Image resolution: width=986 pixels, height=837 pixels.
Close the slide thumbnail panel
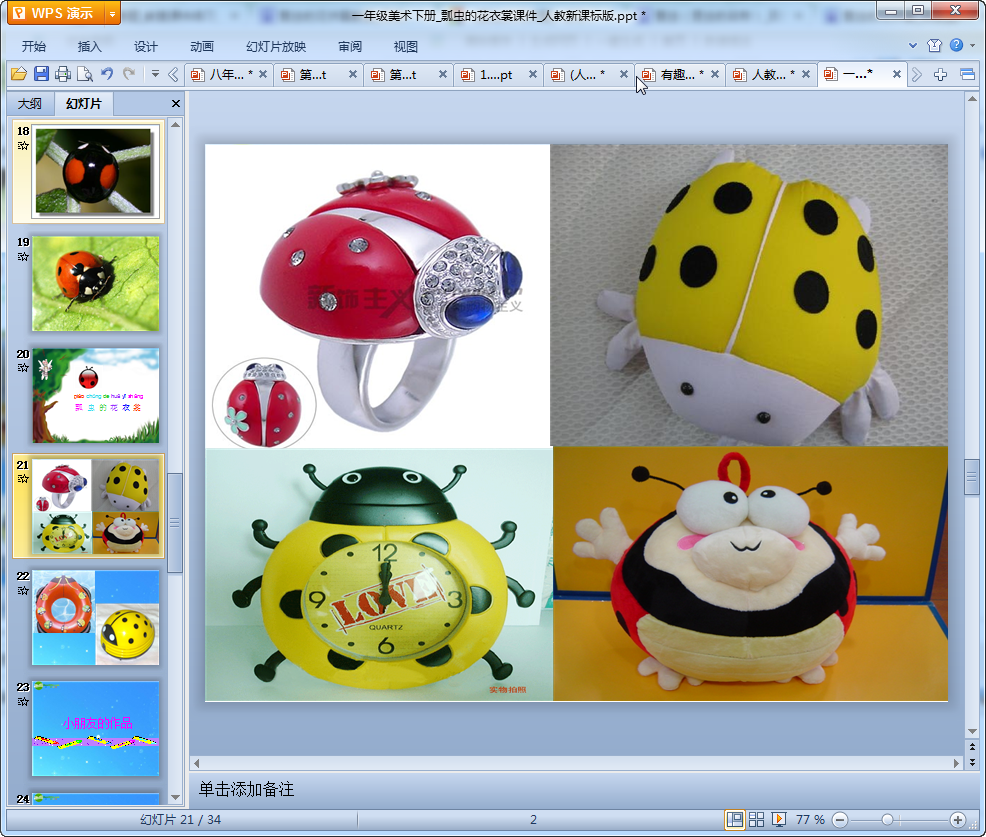(x=176, y=104)
